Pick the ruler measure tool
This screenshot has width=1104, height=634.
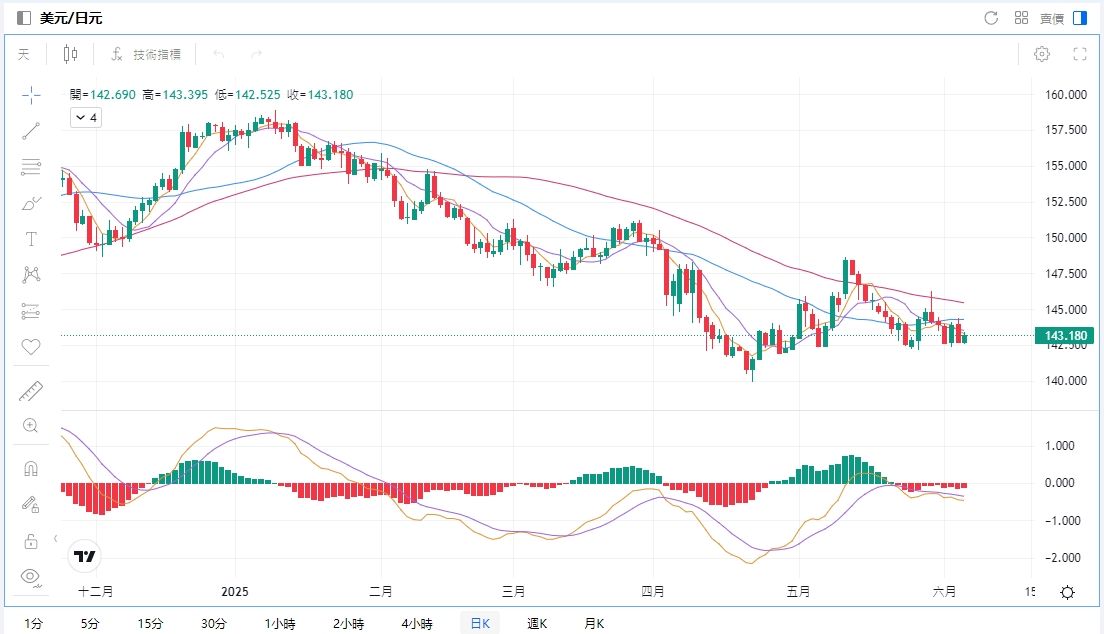[31, 391]
